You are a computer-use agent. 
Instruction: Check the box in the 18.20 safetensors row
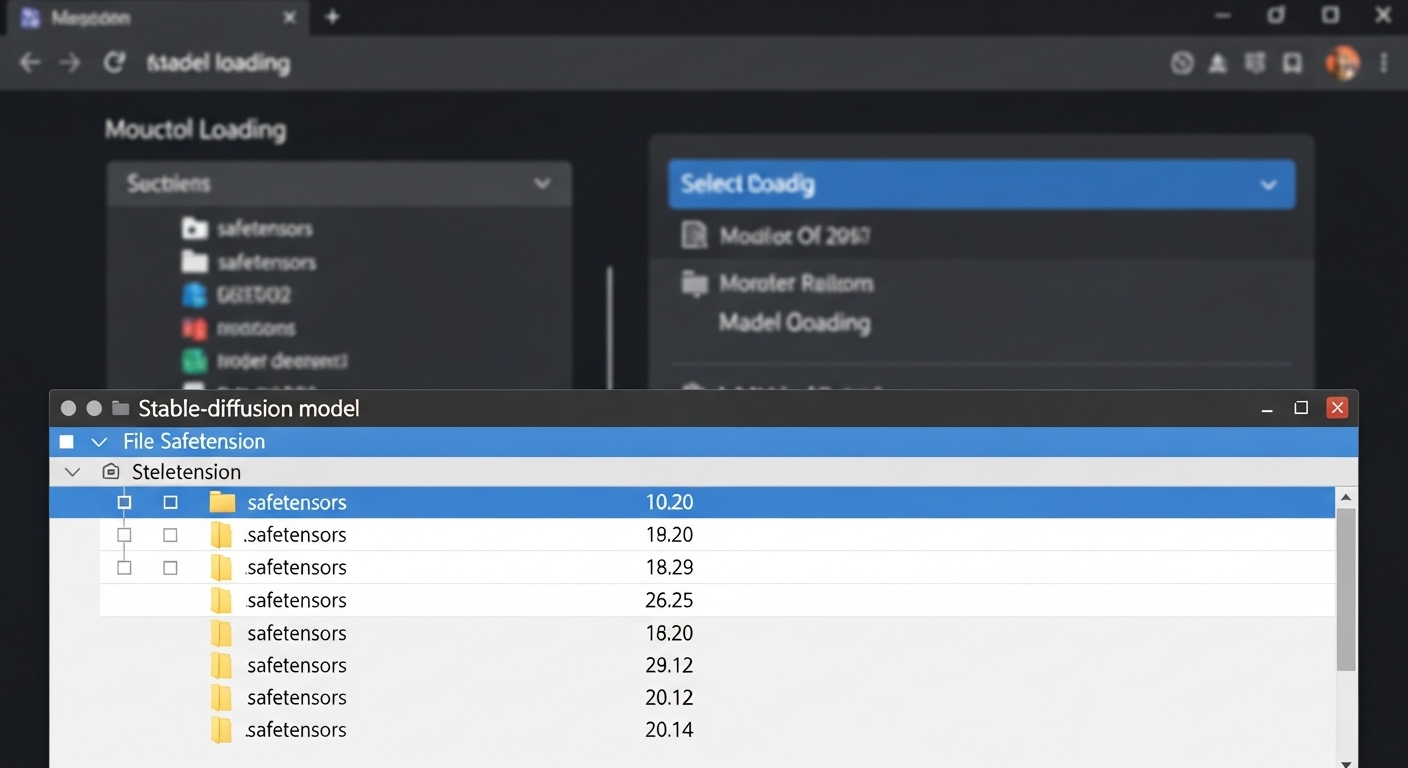click(x=170, y=535)
